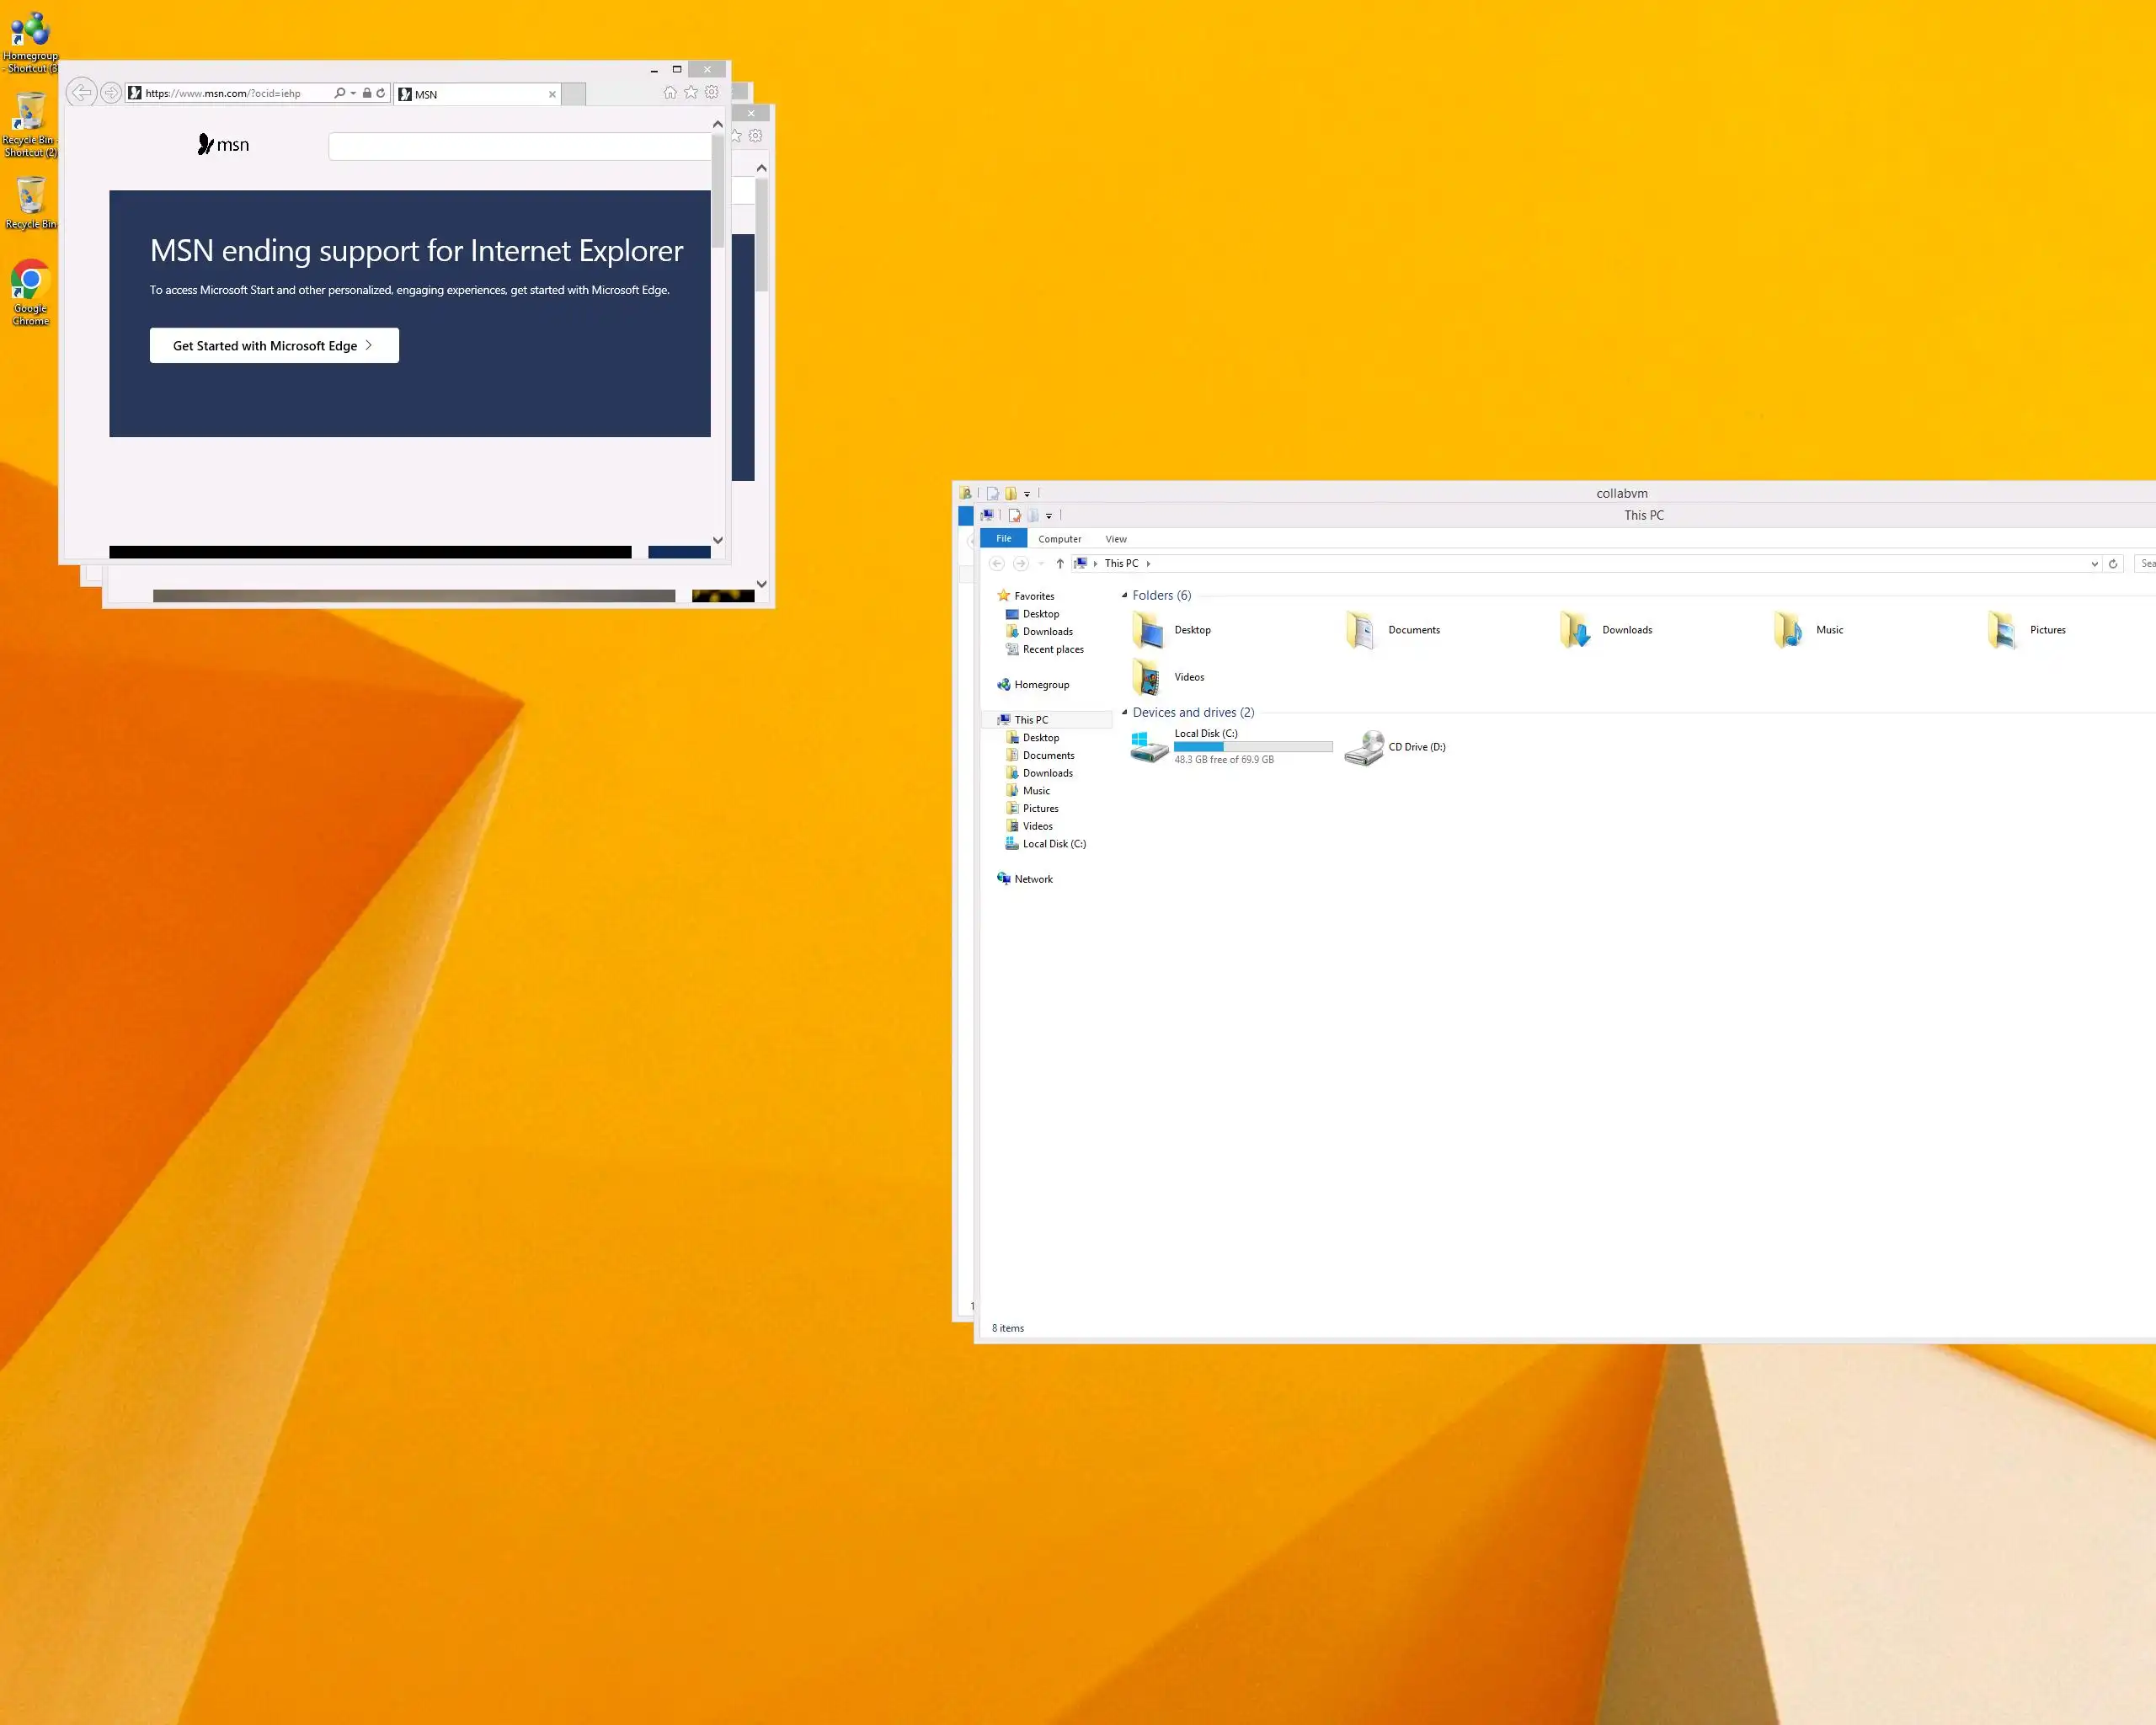2156x1725 pixels.
Task: Open Explorer address bar history dropdown
Action: (2094, 564)
